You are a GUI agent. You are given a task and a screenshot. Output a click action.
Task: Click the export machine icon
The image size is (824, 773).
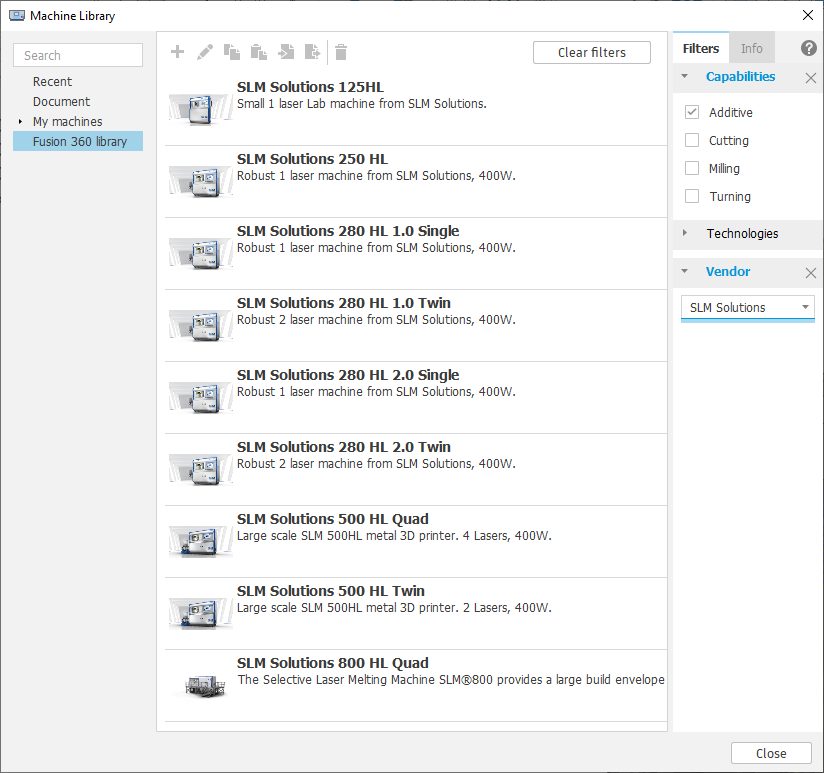click(312, 51)
